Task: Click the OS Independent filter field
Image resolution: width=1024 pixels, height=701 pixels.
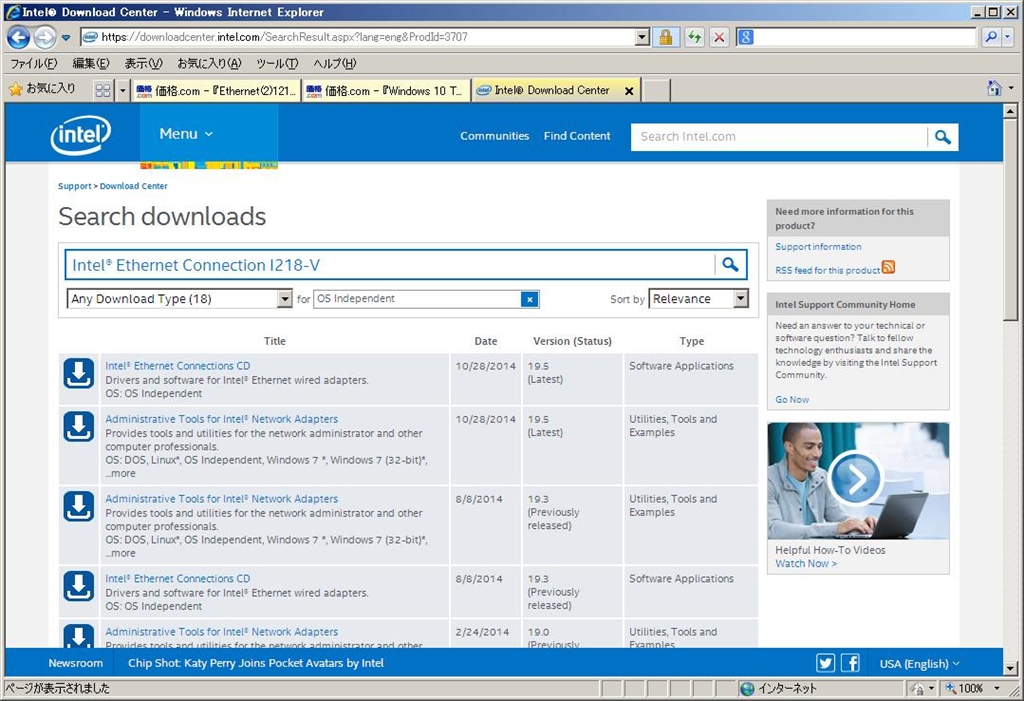Action: pyautogui.click(x=417, y=299)
